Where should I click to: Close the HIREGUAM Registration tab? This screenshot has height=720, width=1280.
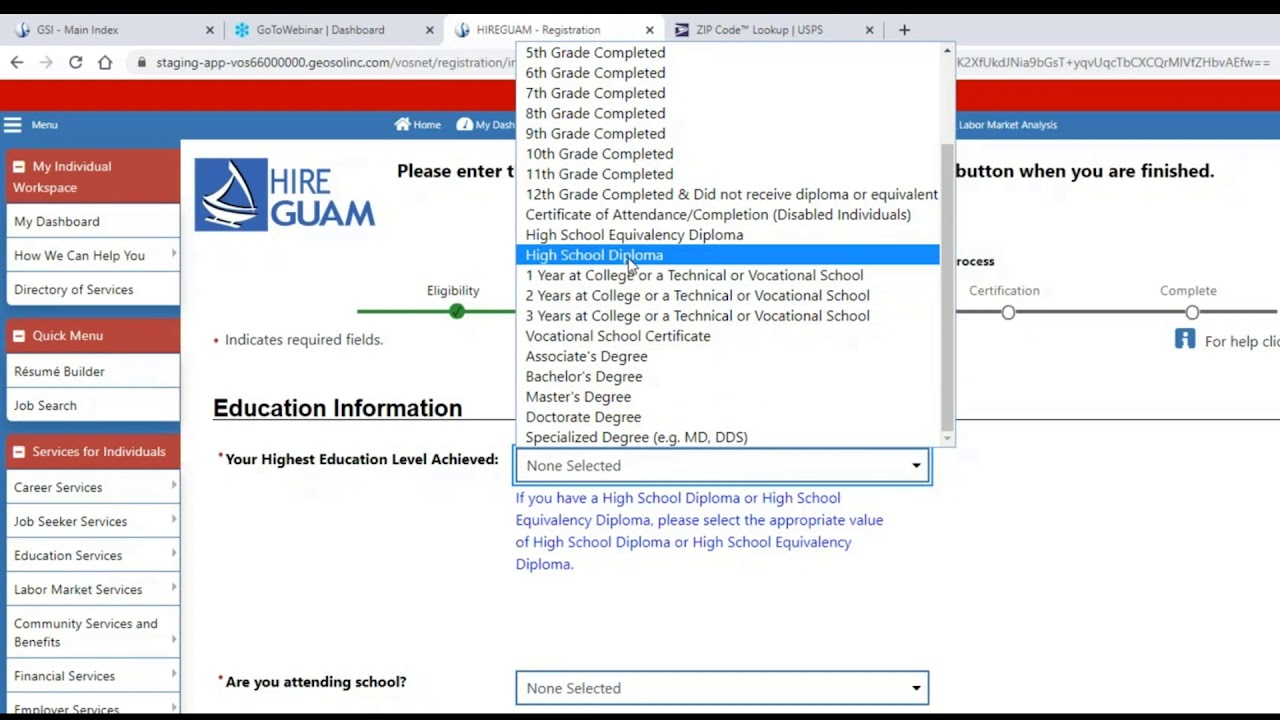650,30
